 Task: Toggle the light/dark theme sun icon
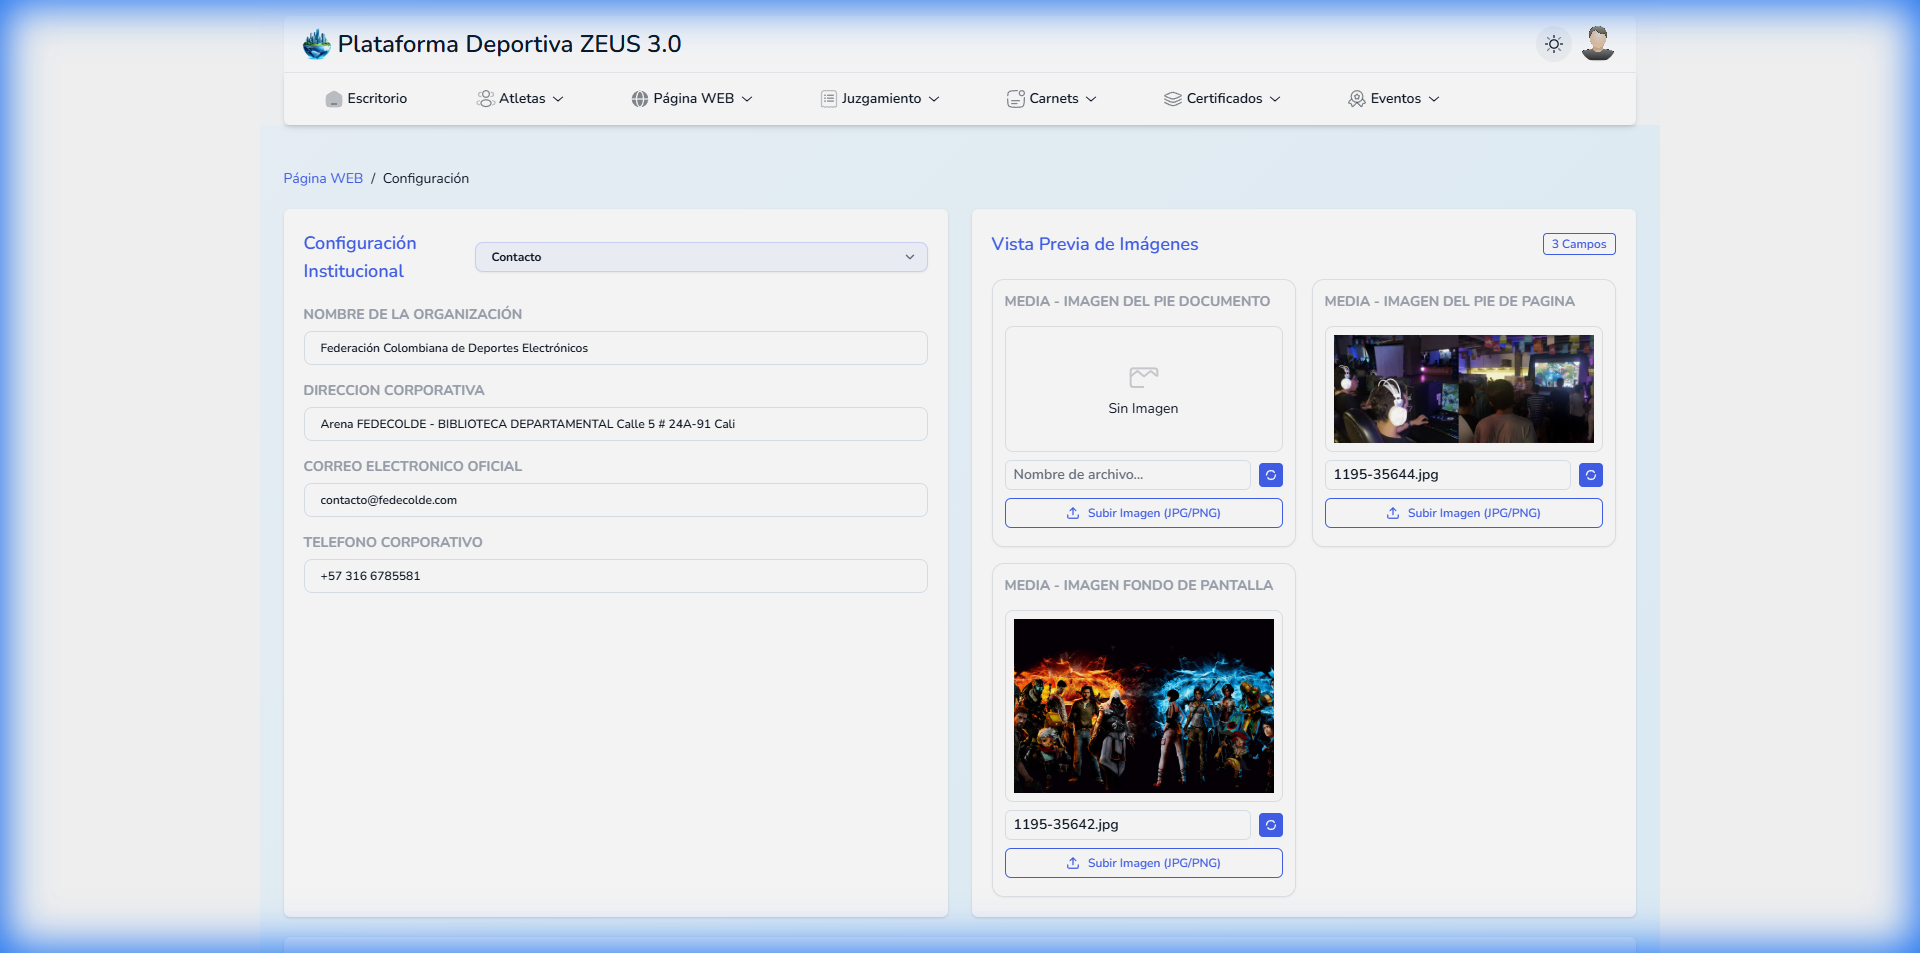pos(1553,44)
